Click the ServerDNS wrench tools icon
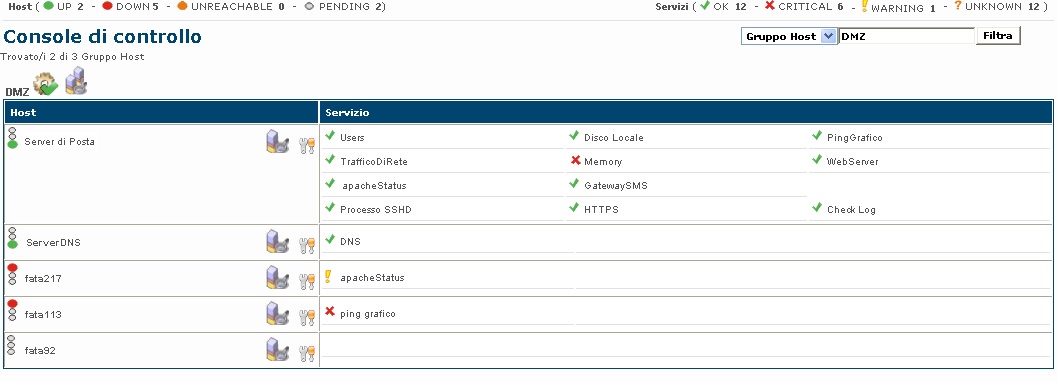Image resolution: width=1058 pixels, height=381 pixels. click(x=307, y=245)
